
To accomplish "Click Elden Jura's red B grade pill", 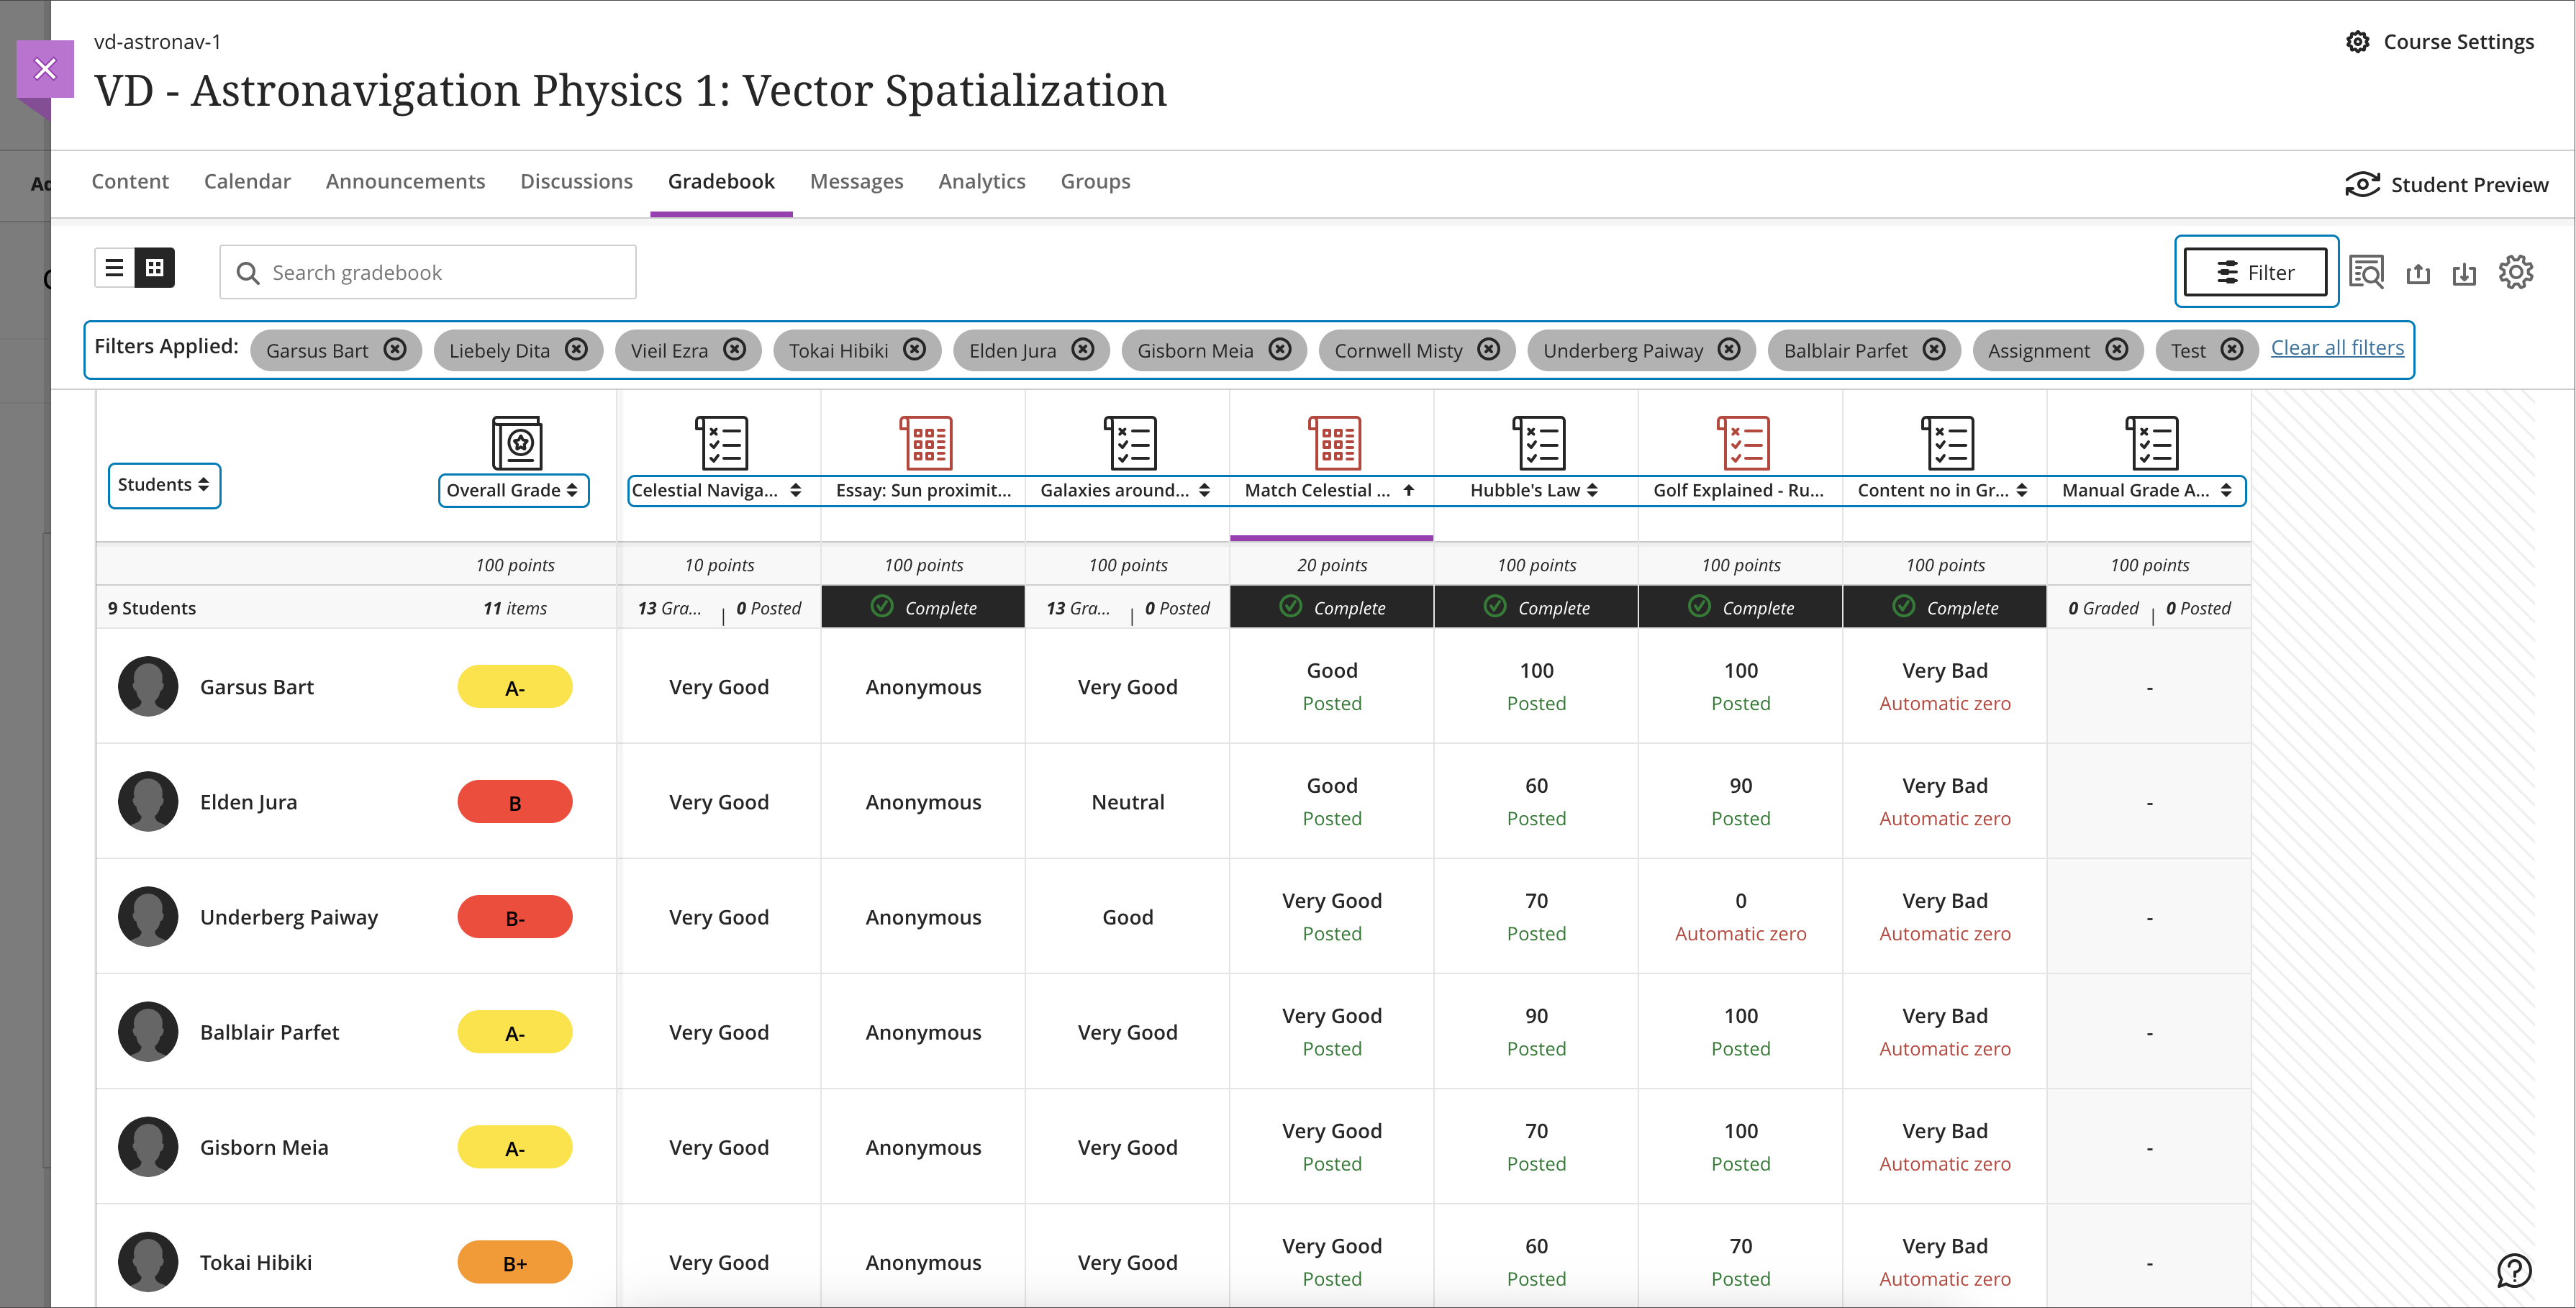I will click(x=514, y=802).
